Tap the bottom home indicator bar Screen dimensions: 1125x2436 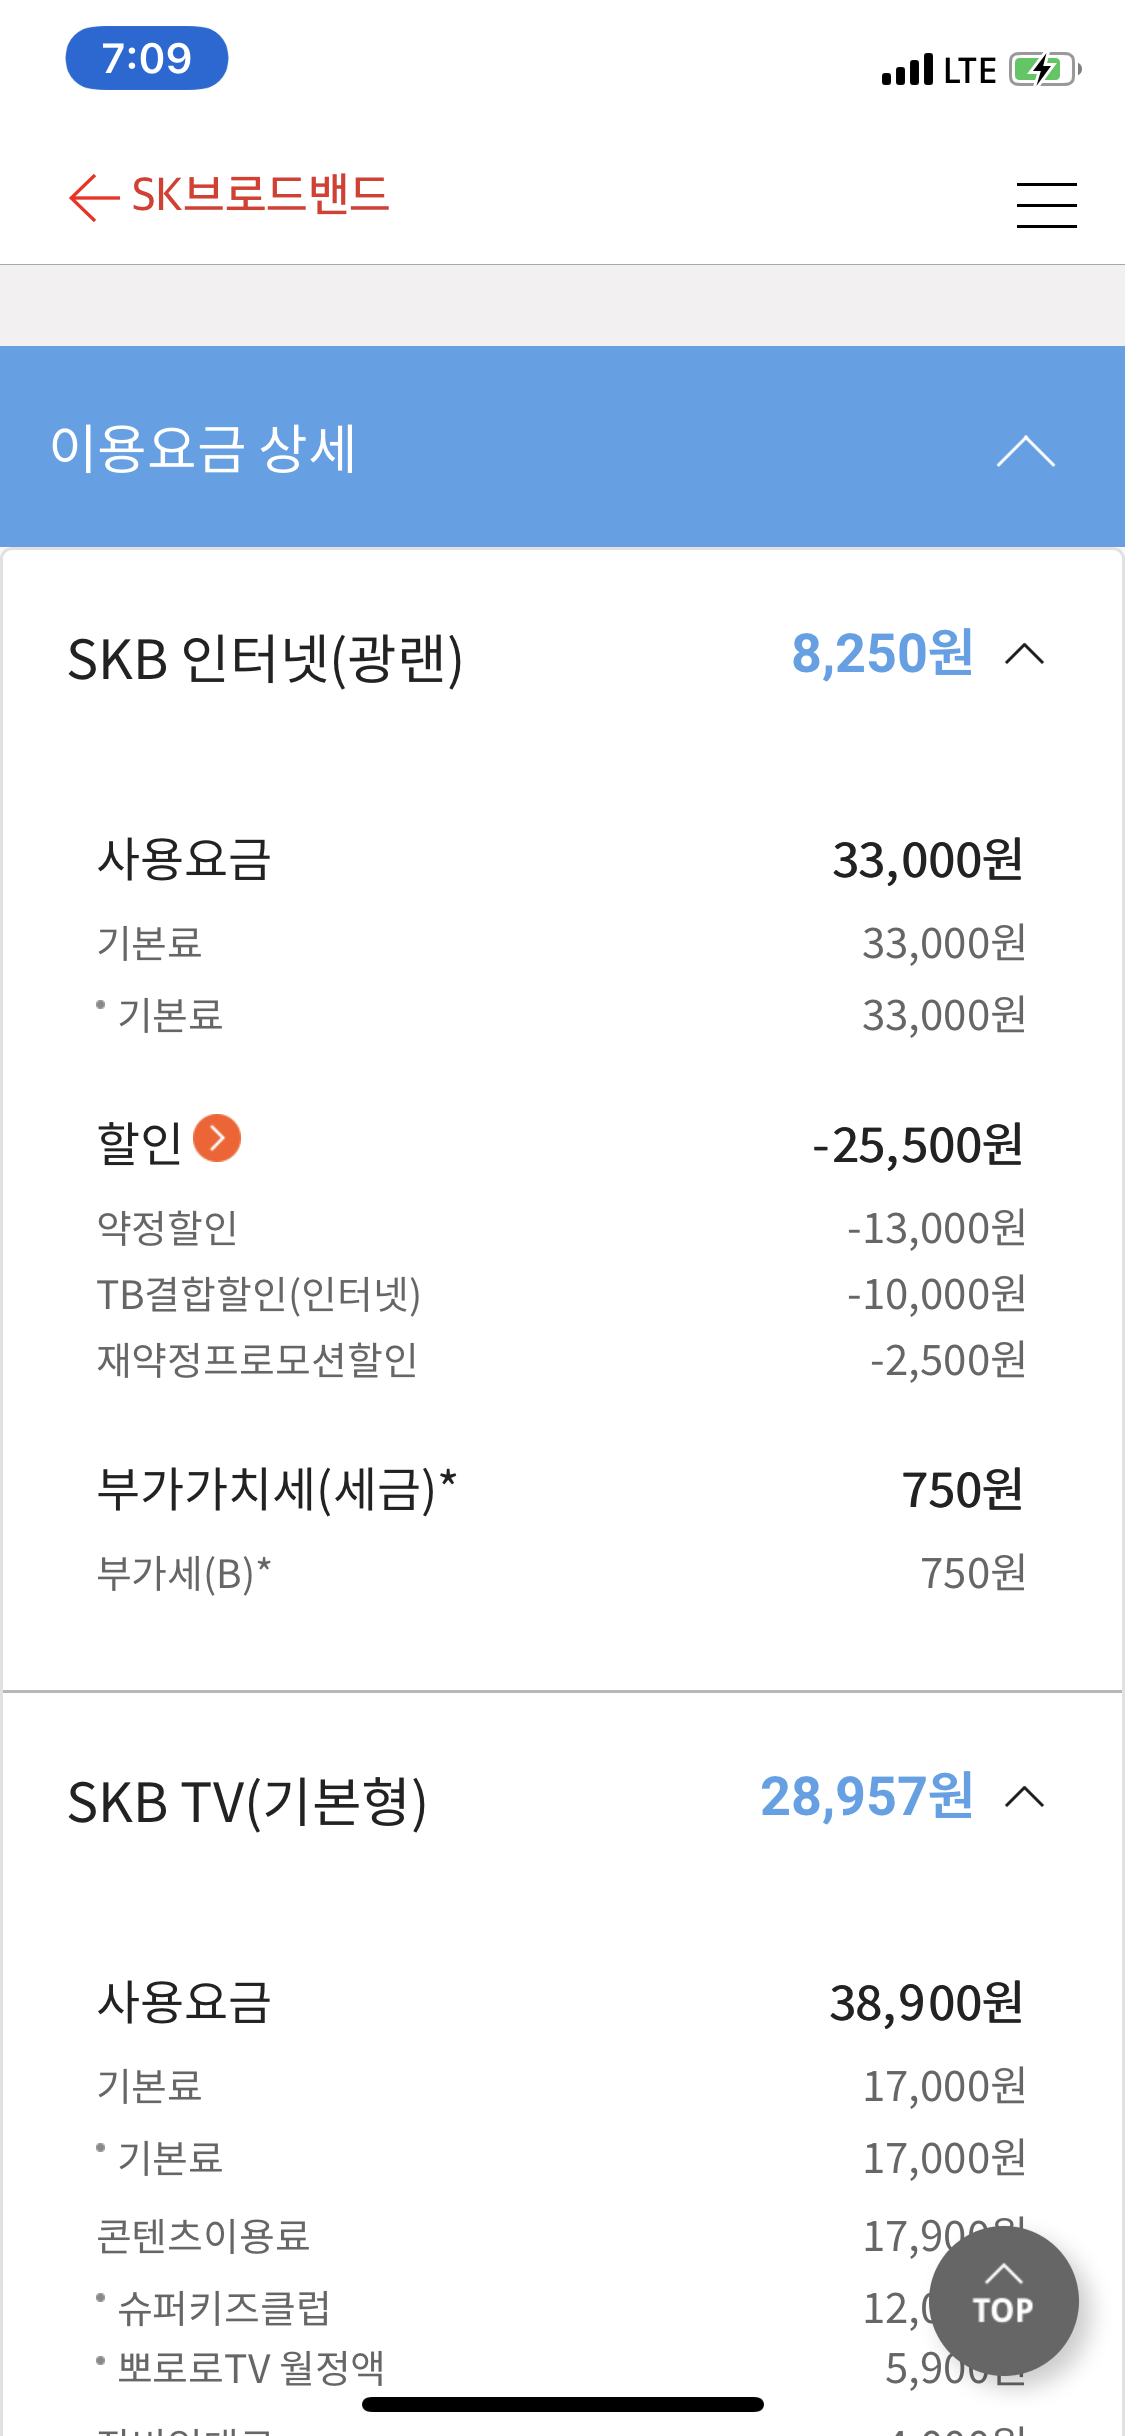pos(562,2404)
